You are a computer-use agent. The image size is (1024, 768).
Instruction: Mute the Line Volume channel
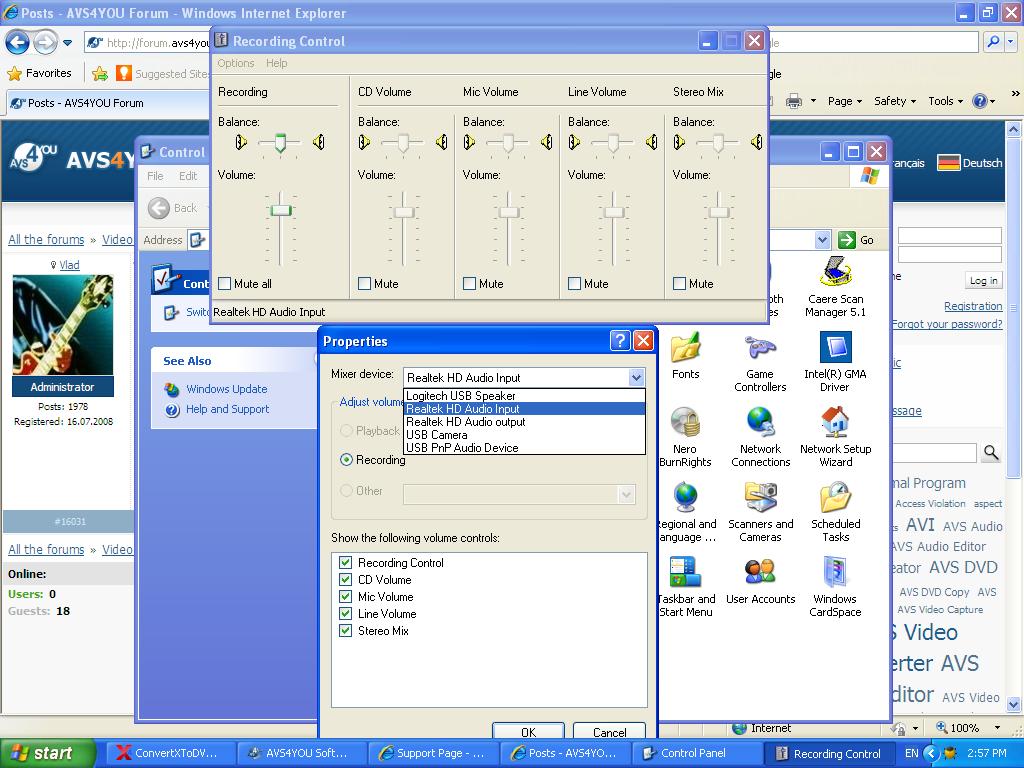coord(574,283)
